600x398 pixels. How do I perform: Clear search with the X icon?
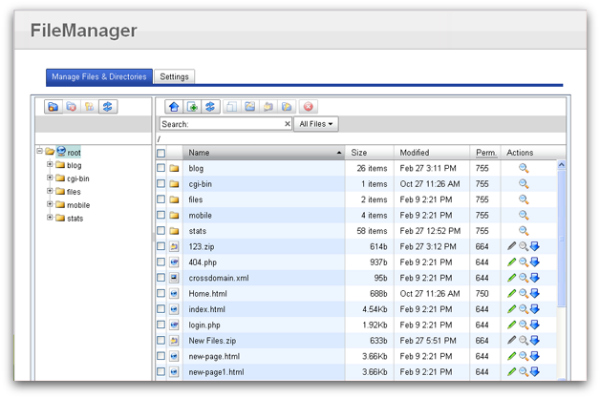(287, 124)
